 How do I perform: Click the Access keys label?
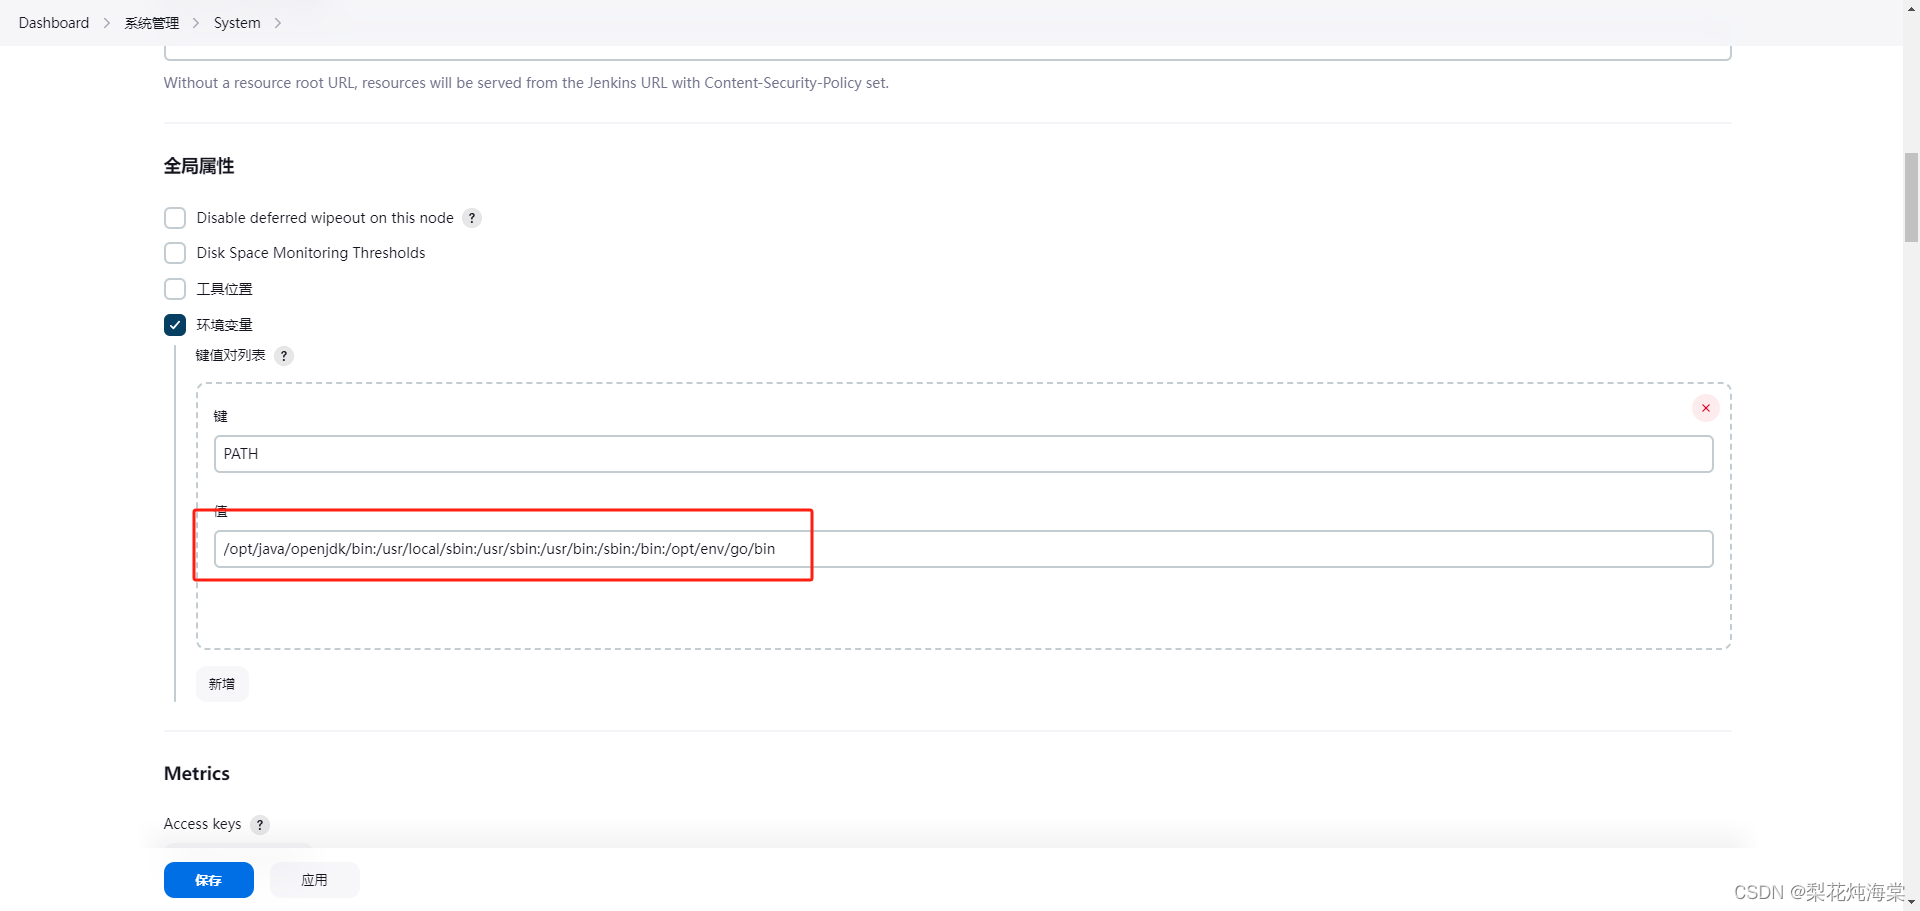click(203, 824)
